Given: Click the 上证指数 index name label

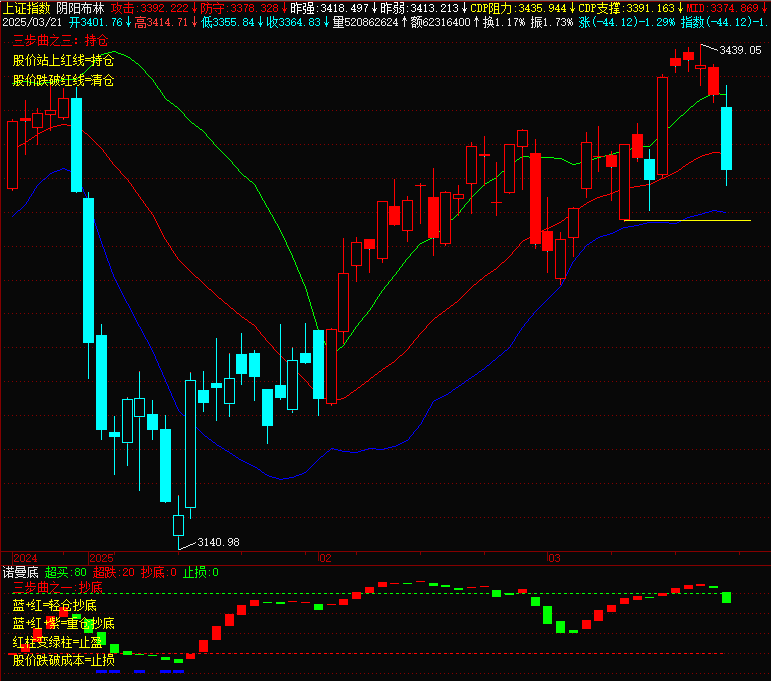Looking at the screenshot, I should click(27, 7).
